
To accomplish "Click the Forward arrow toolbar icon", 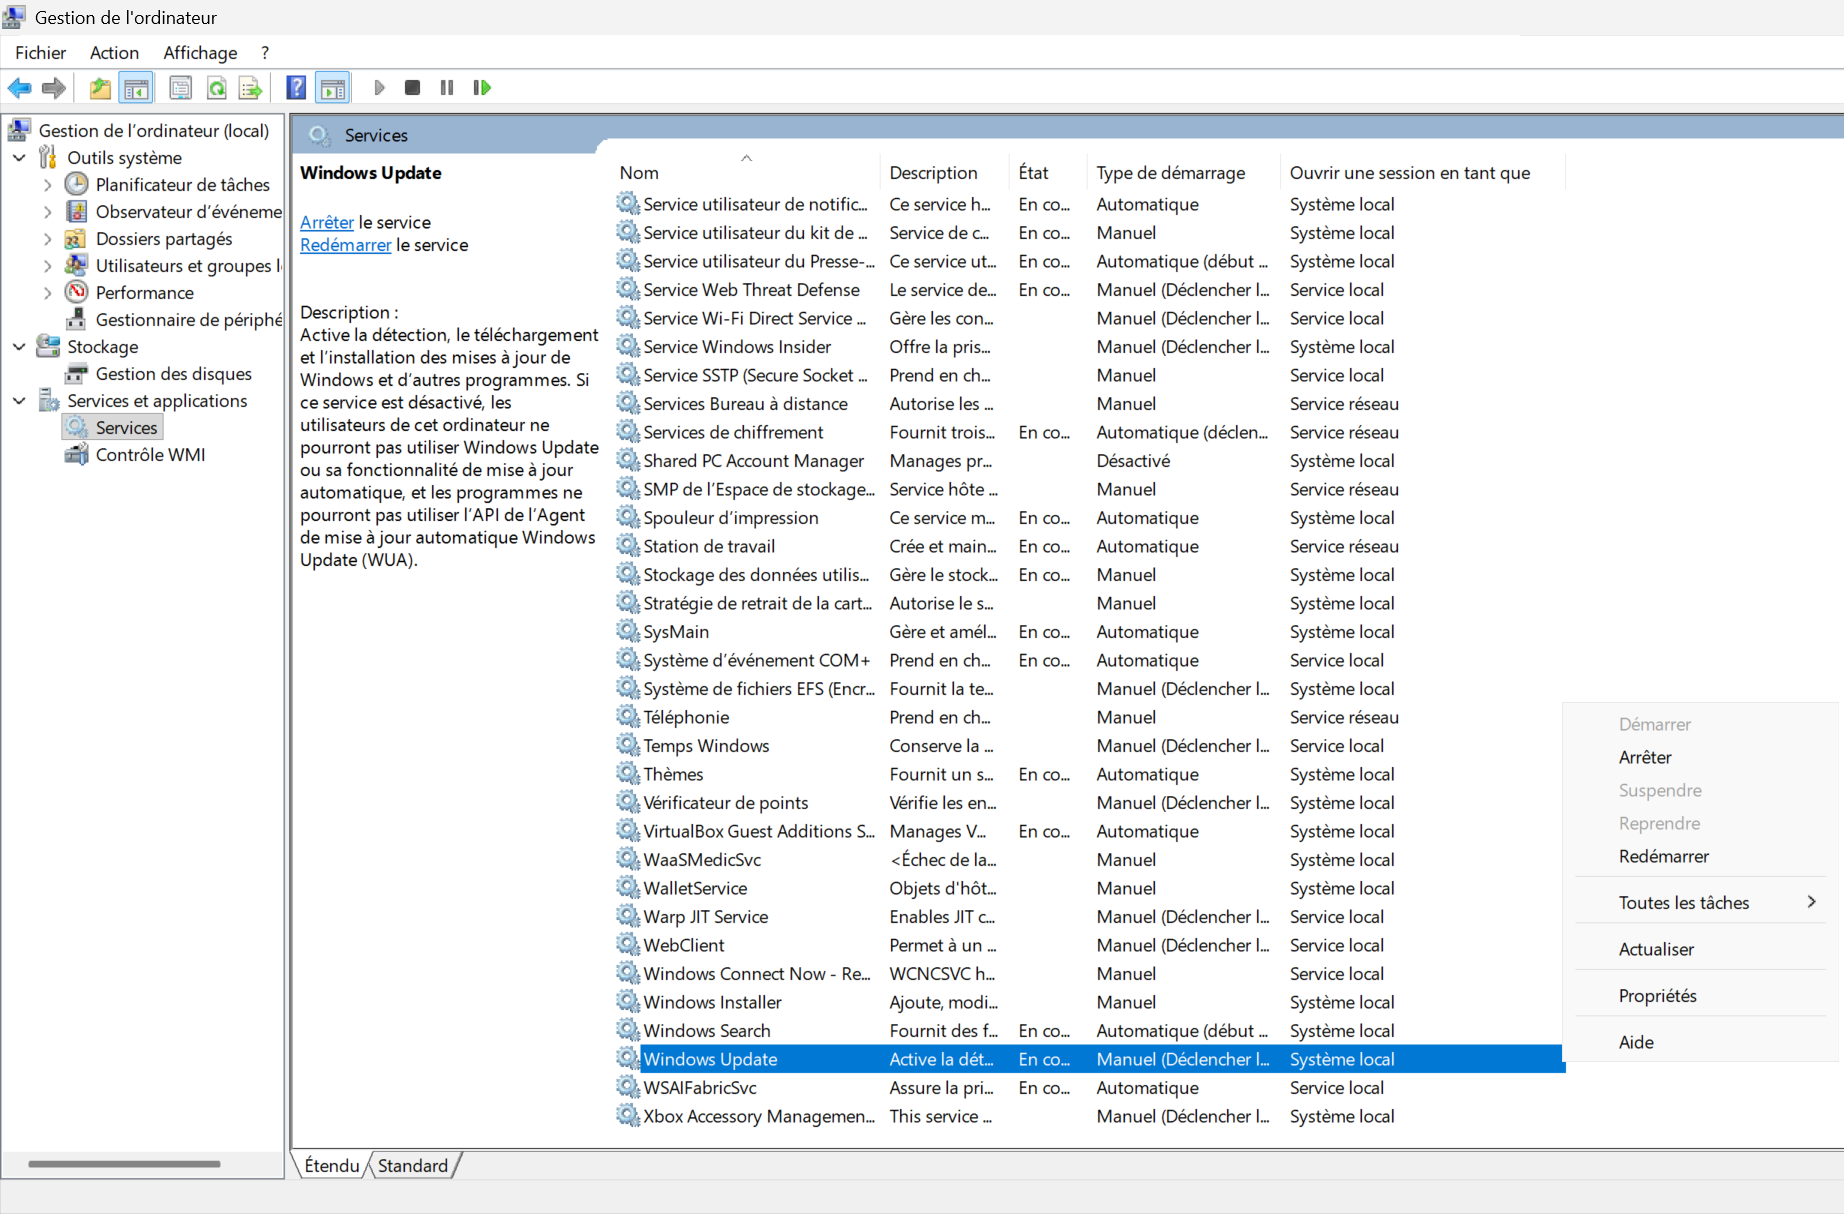I will [x=54, y=88].
